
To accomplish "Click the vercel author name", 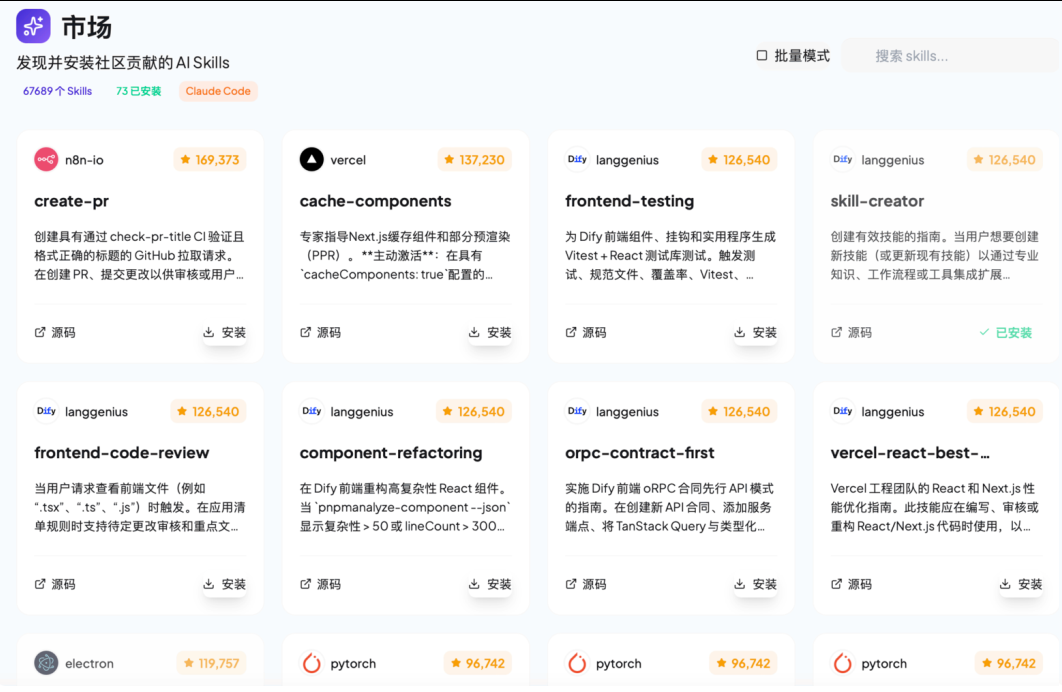I will (x=348, y=160).
